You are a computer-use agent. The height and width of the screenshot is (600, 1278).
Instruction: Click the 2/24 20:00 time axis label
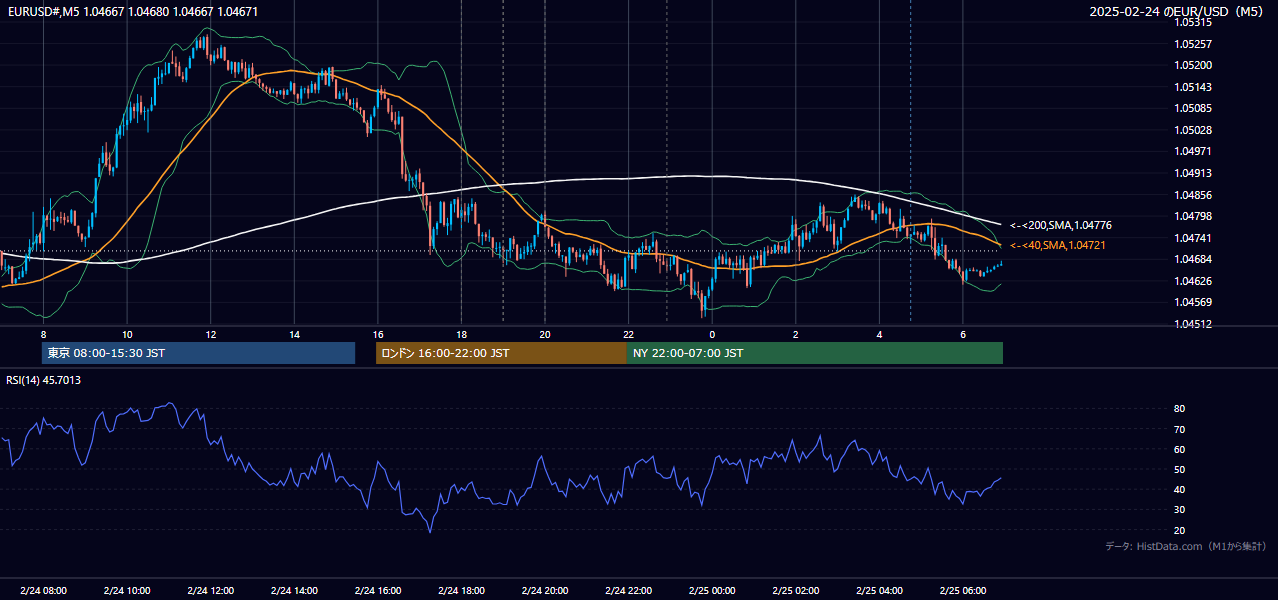click(x=544, y=590)
